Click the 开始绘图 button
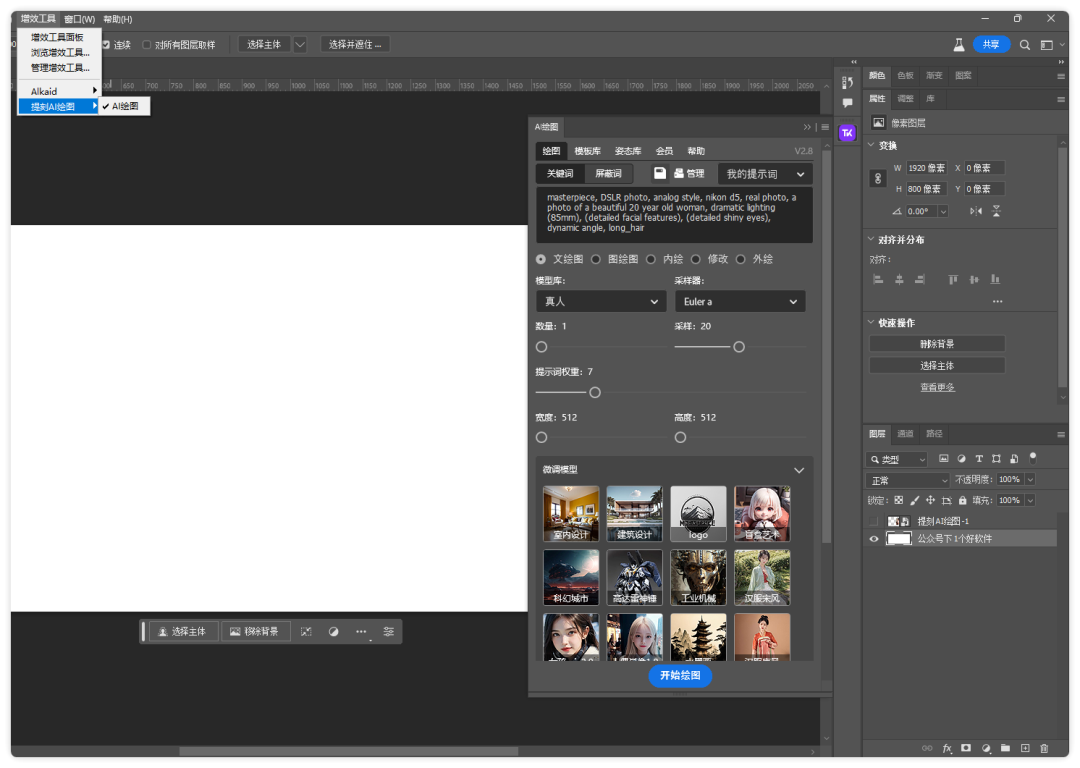Viewport: 1080px width, 768px height. pos(680,676)
